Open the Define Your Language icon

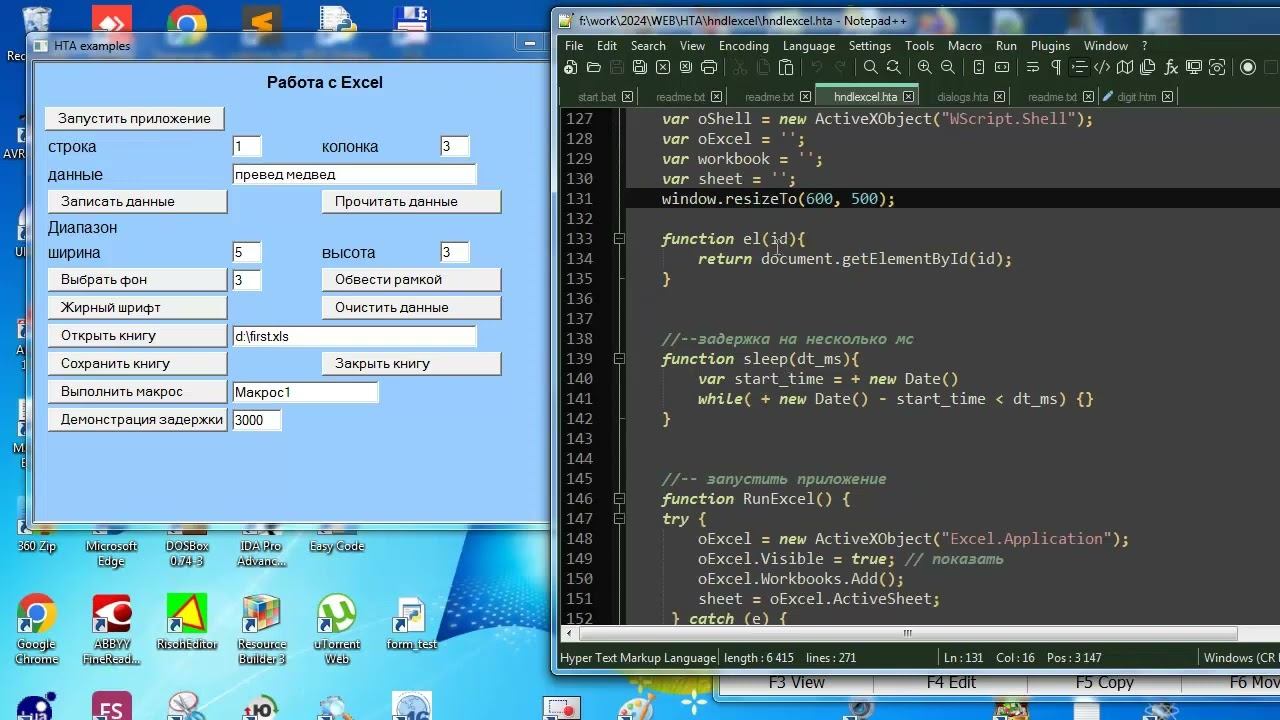[x=1101, y=68]
